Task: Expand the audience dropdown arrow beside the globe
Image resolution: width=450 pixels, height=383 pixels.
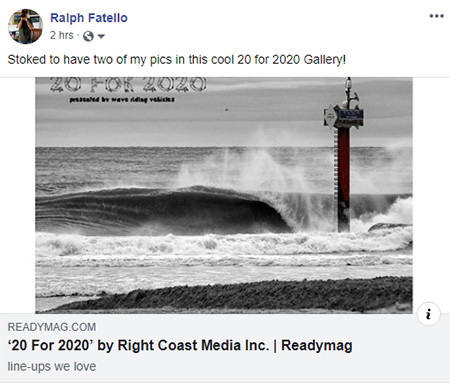Action: [x=101, y=36]
